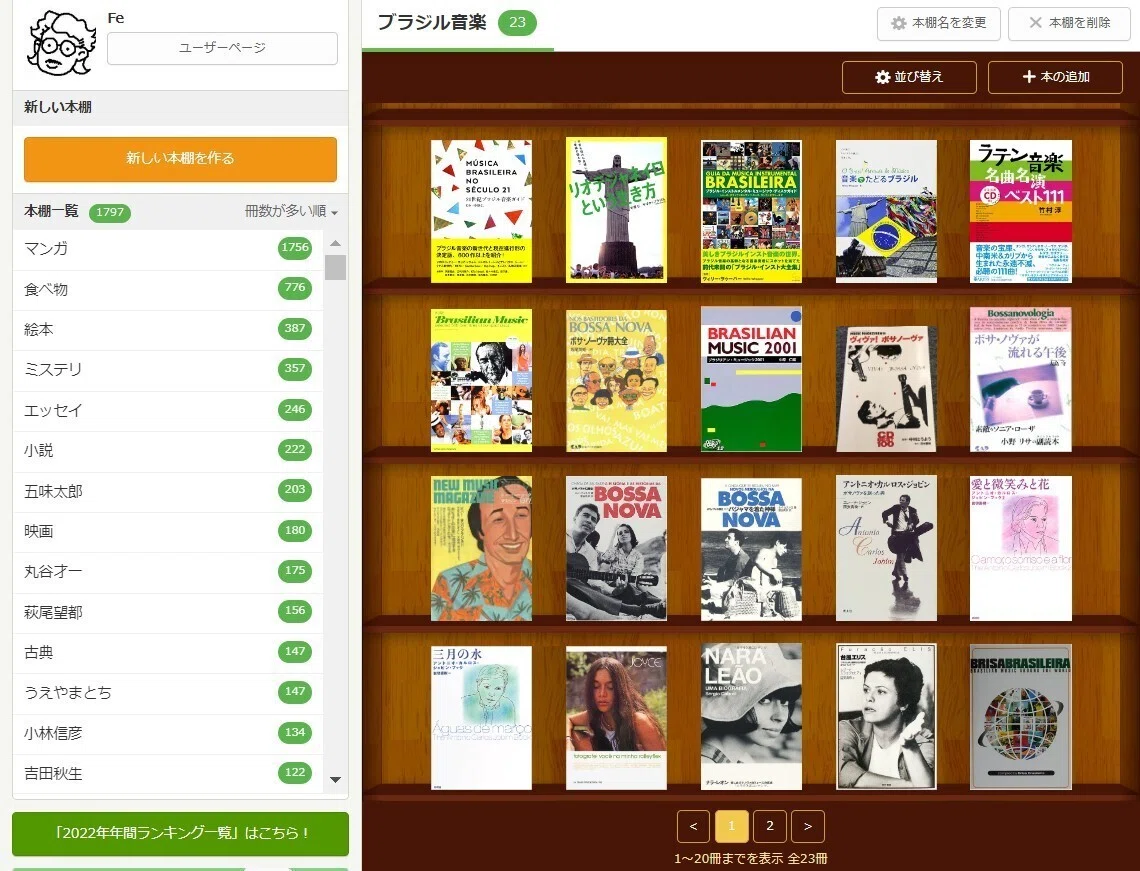Click the shelf list scroll-down arrow
The image size is (1140, 871).
335,779
